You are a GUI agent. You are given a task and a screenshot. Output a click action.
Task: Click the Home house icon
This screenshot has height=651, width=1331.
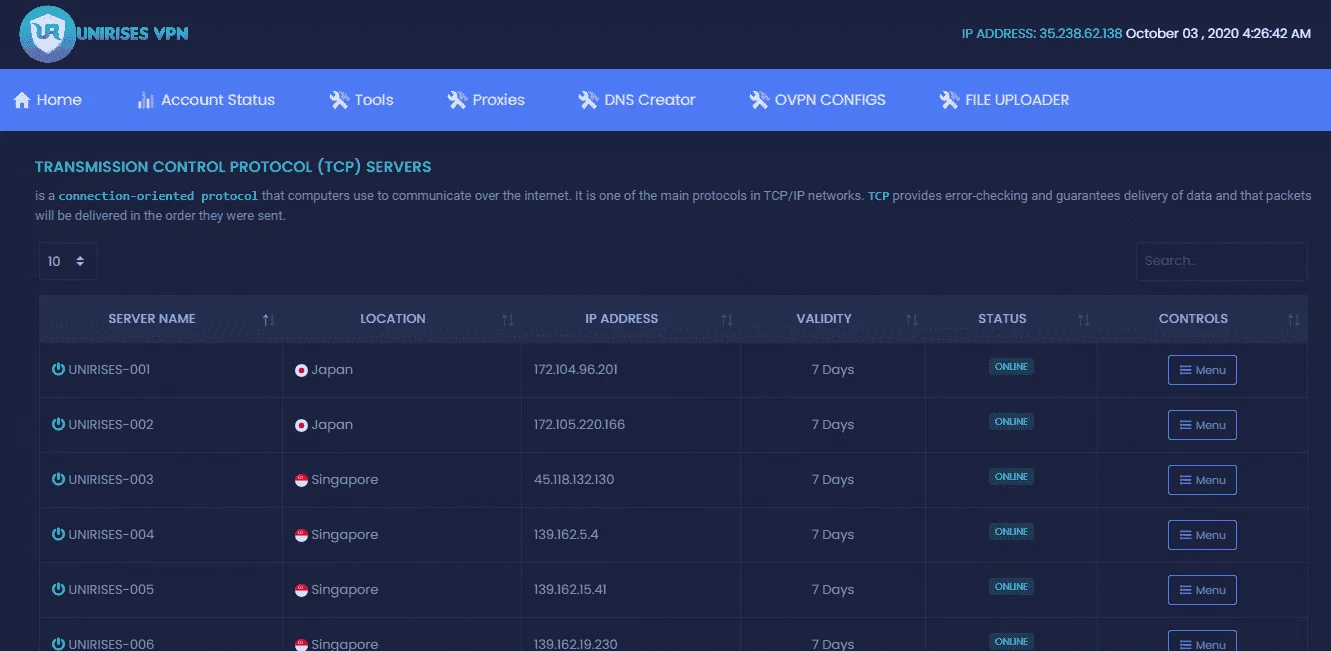(x=22, y=100)
